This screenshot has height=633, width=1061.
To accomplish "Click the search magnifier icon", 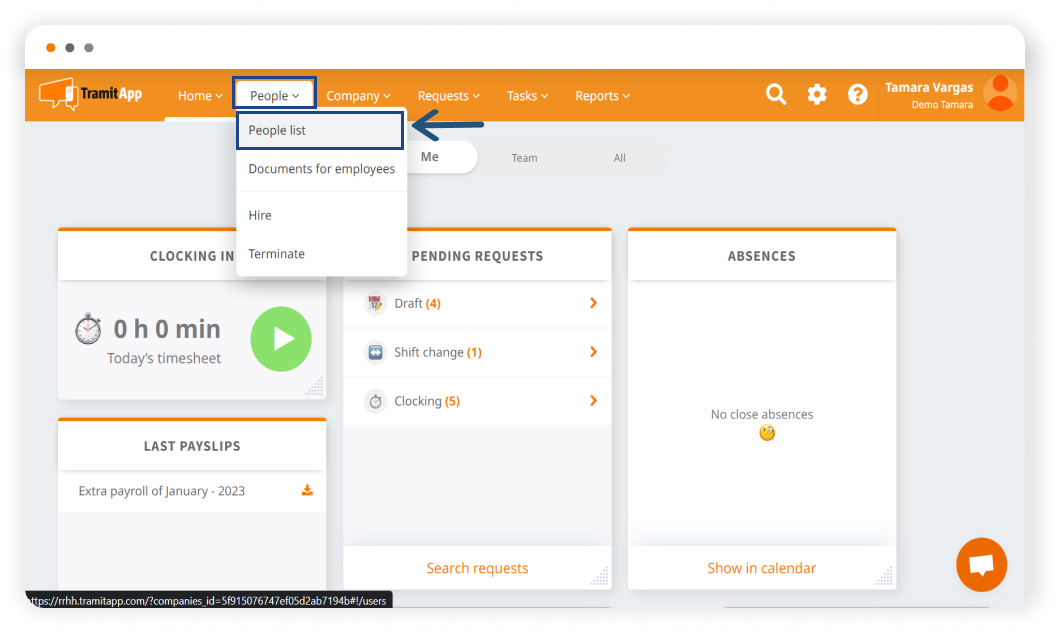I will pos(776,95).
